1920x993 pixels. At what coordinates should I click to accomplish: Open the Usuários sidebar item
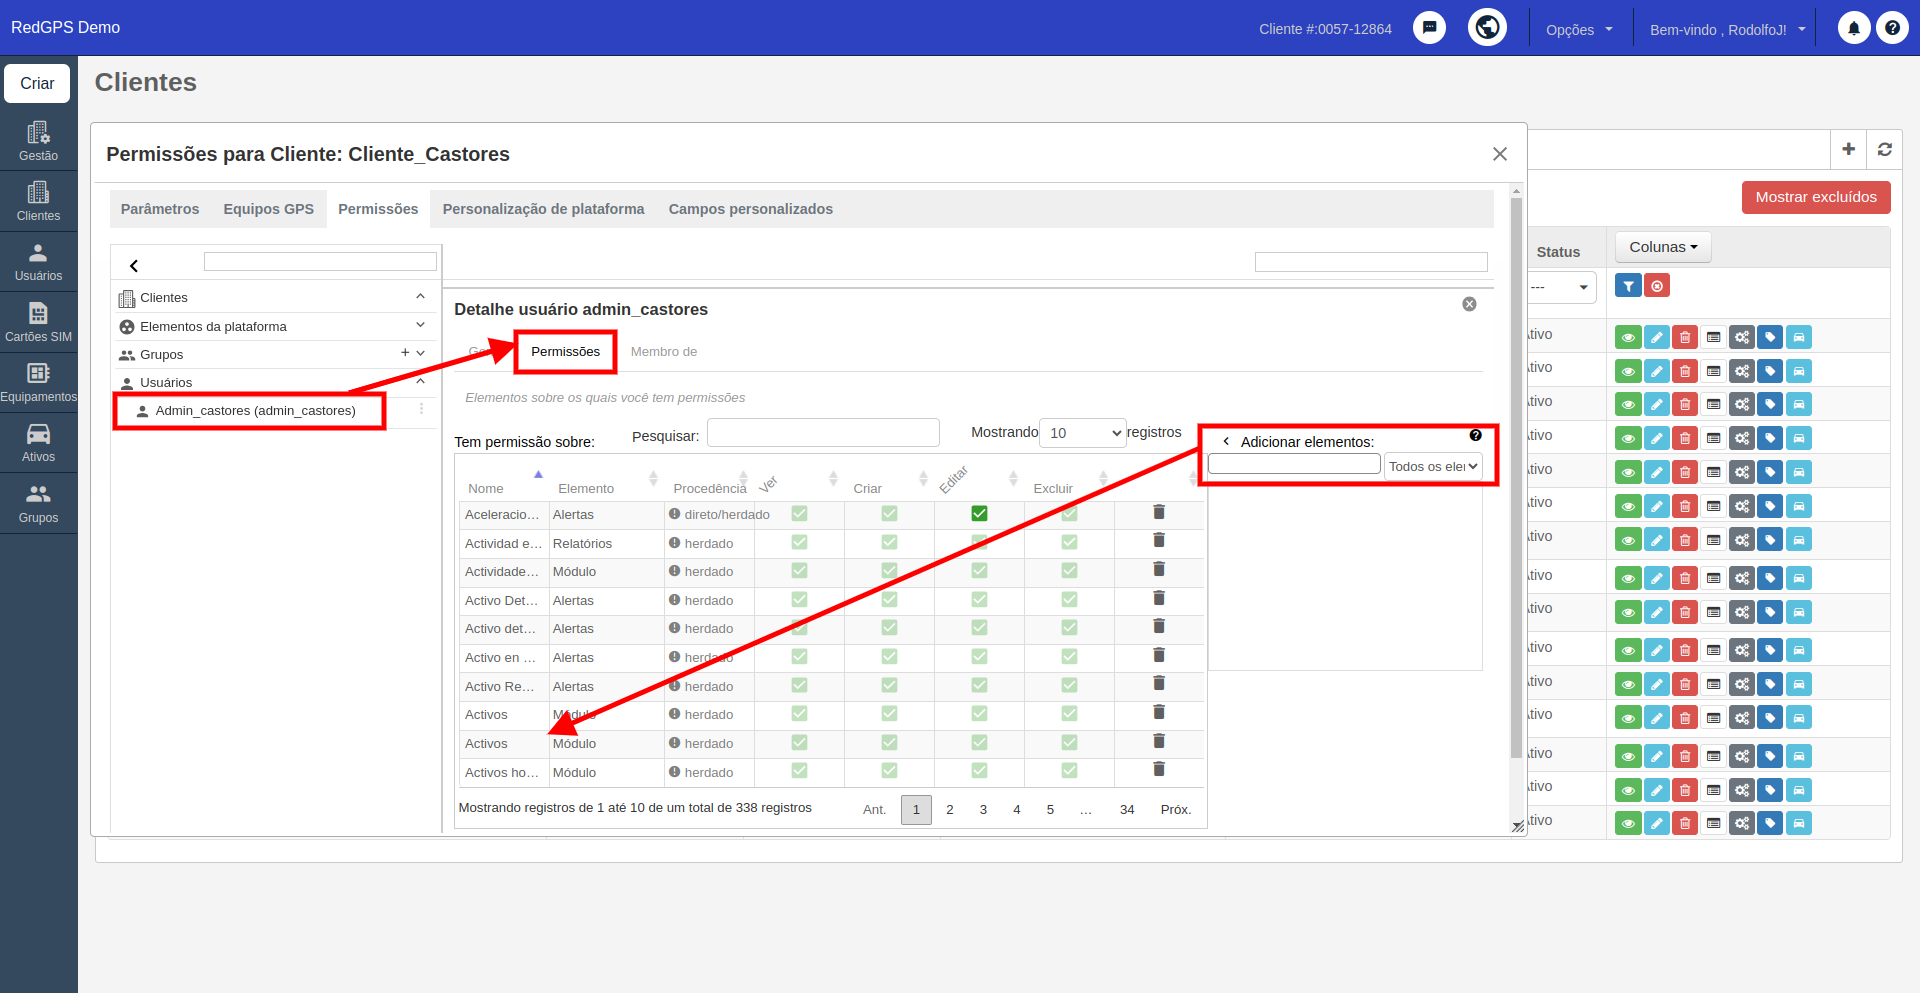click(38, 262)
